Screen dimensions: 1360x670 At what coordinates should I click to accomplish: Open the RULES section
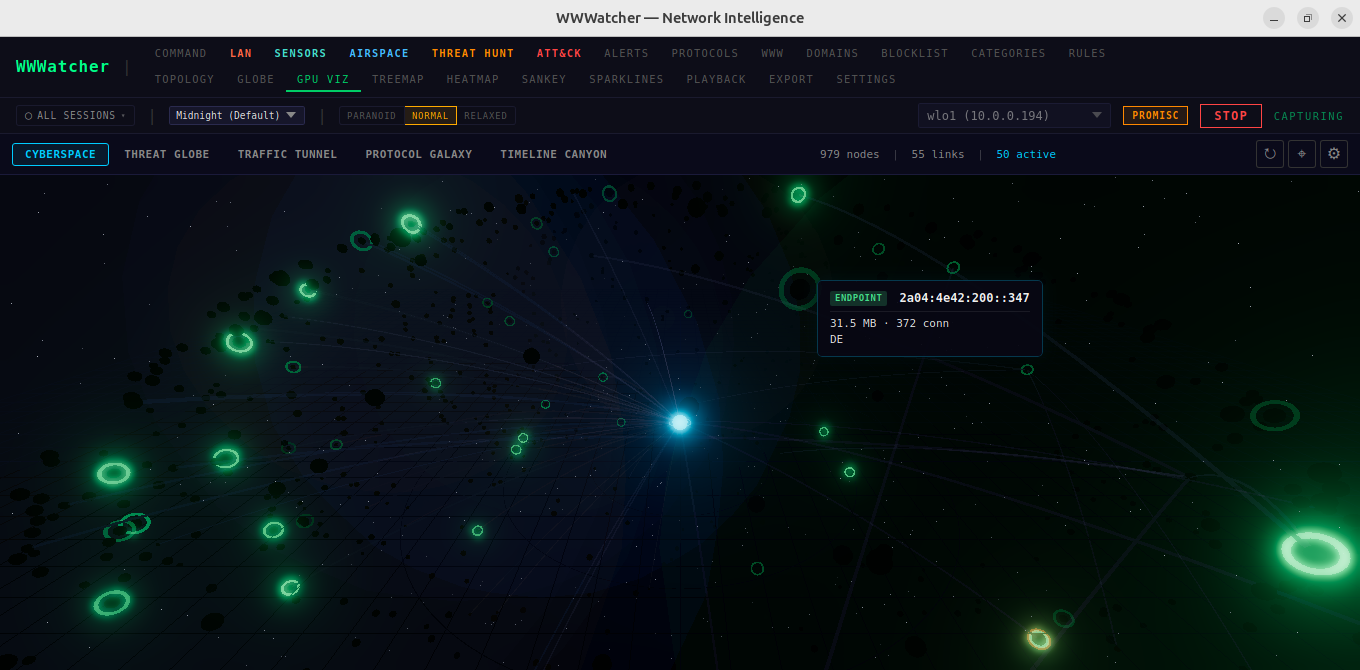1087,53
